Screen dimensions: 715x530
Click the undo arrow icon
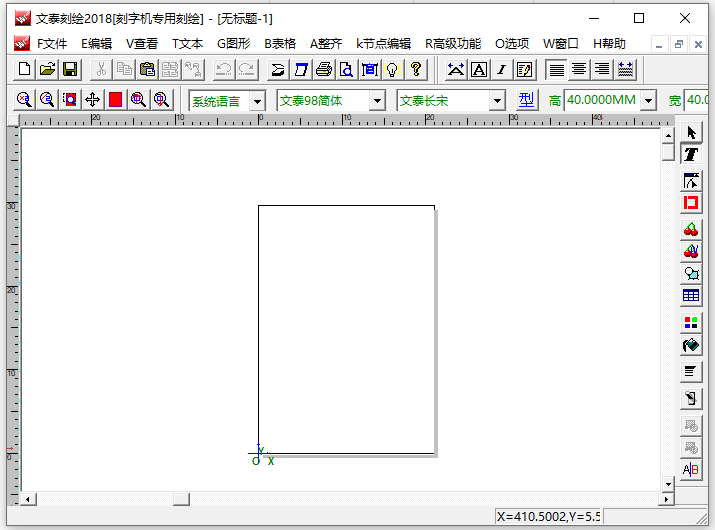click(223, 70)
